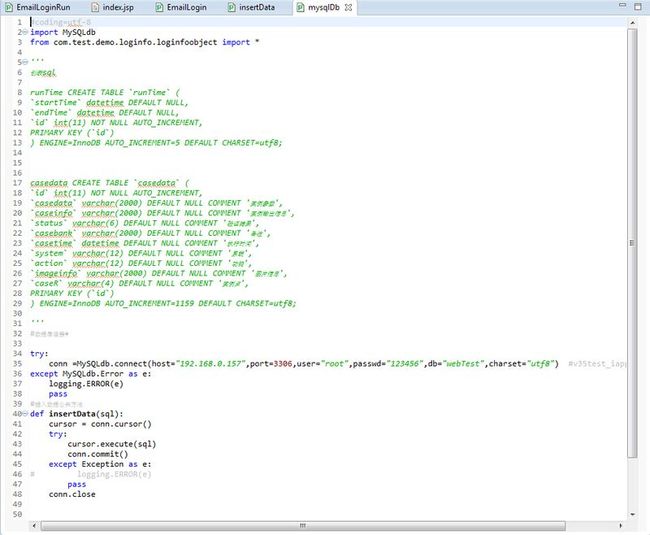Click the vertical scrollbar thumb
Screen dimensions: 650x535
633,242
